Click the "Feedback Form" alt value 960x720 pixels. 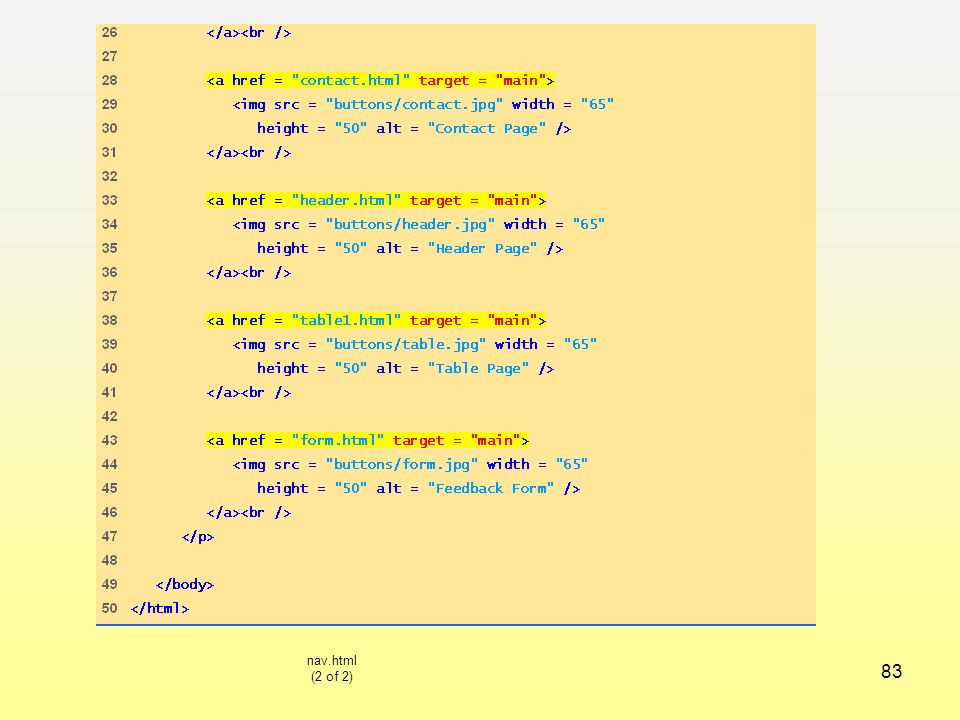(491, 489)
